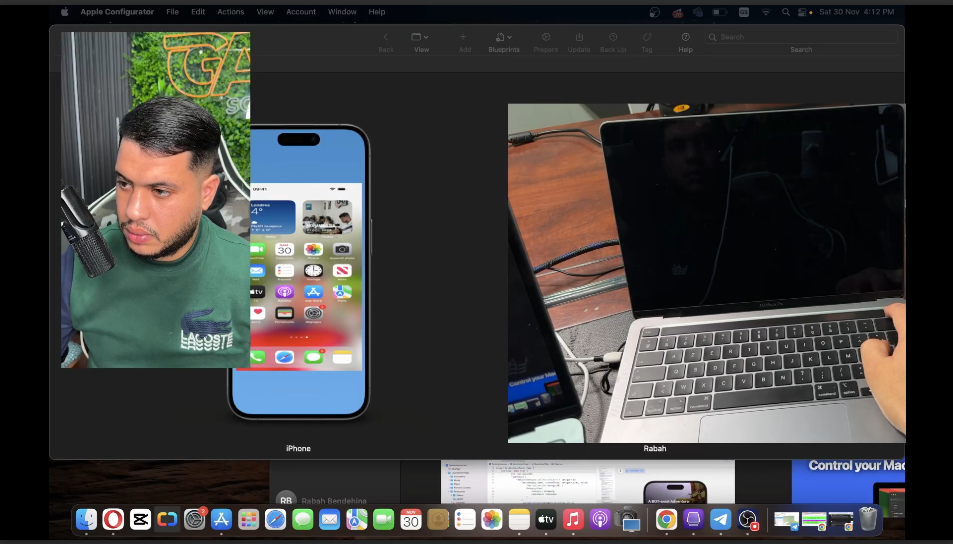Image resolution: width=953 pixels, height=544 pixels.
Task: Open the Account menu
Action: [301, 12]
